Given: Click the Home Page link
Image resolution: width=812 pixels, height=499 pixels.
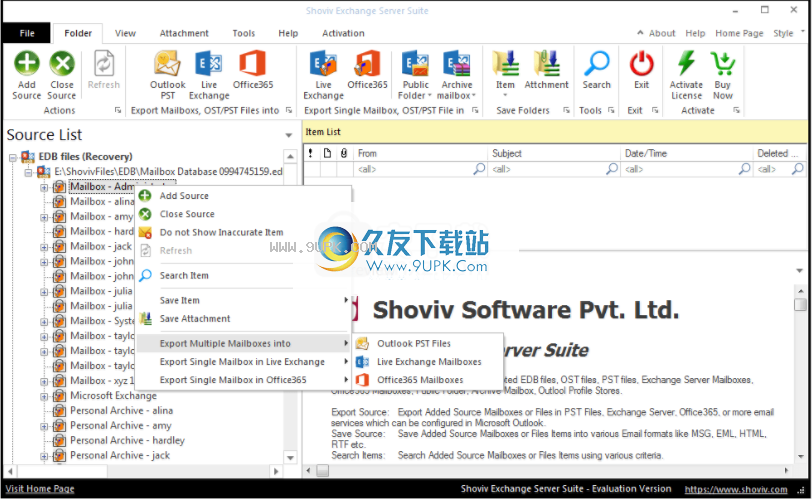Looking at the screenshot, I should coord(739,33).
